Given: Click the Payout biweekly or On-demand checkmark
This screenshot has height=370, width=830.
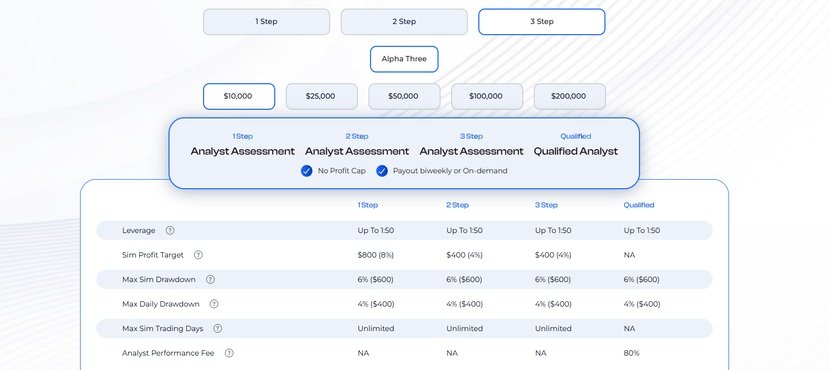Looking at the screenshot, I should click(x=382, y=171).
